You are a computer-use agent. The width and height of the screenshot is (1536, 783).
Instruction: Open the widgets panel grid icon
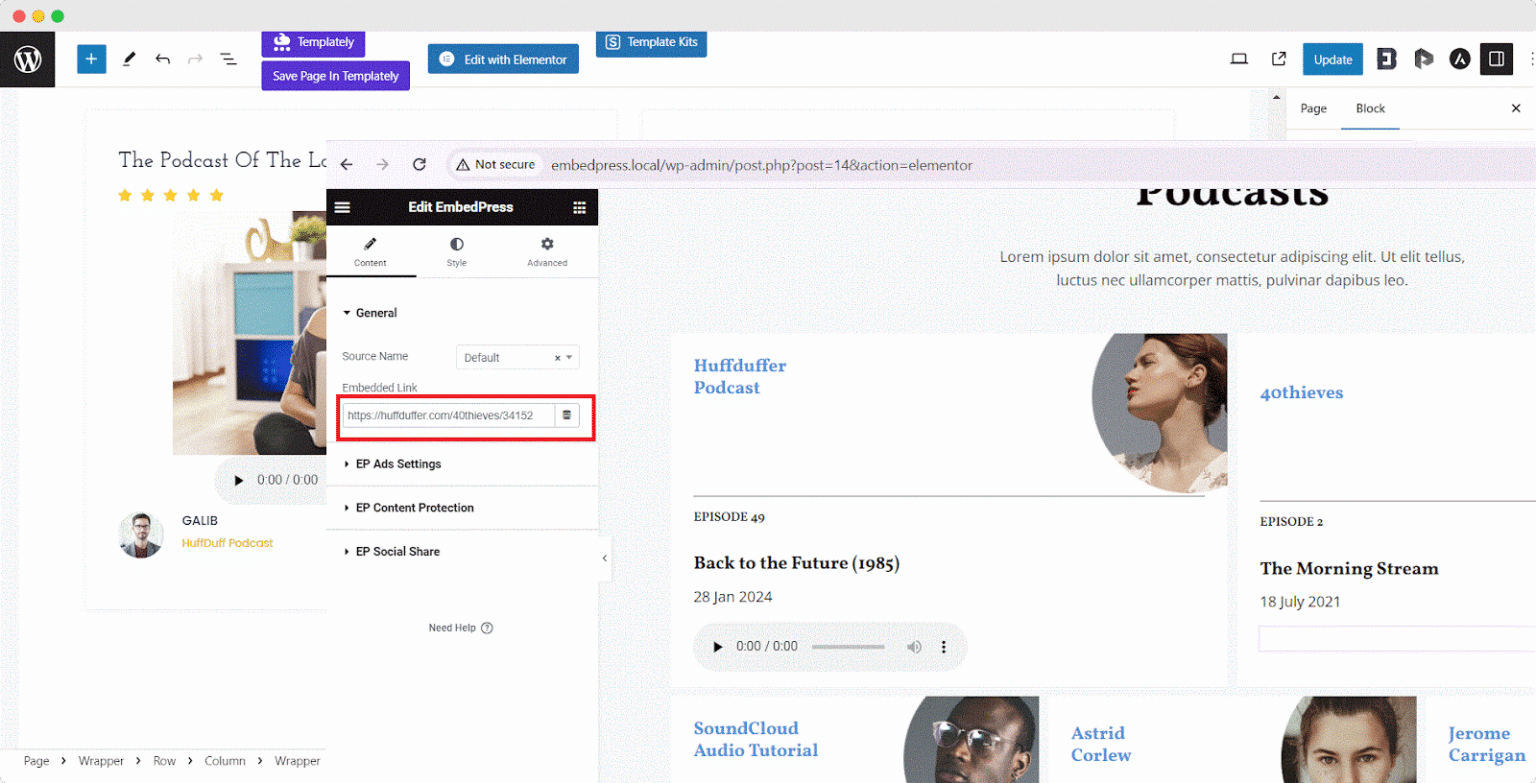[581, 207]
